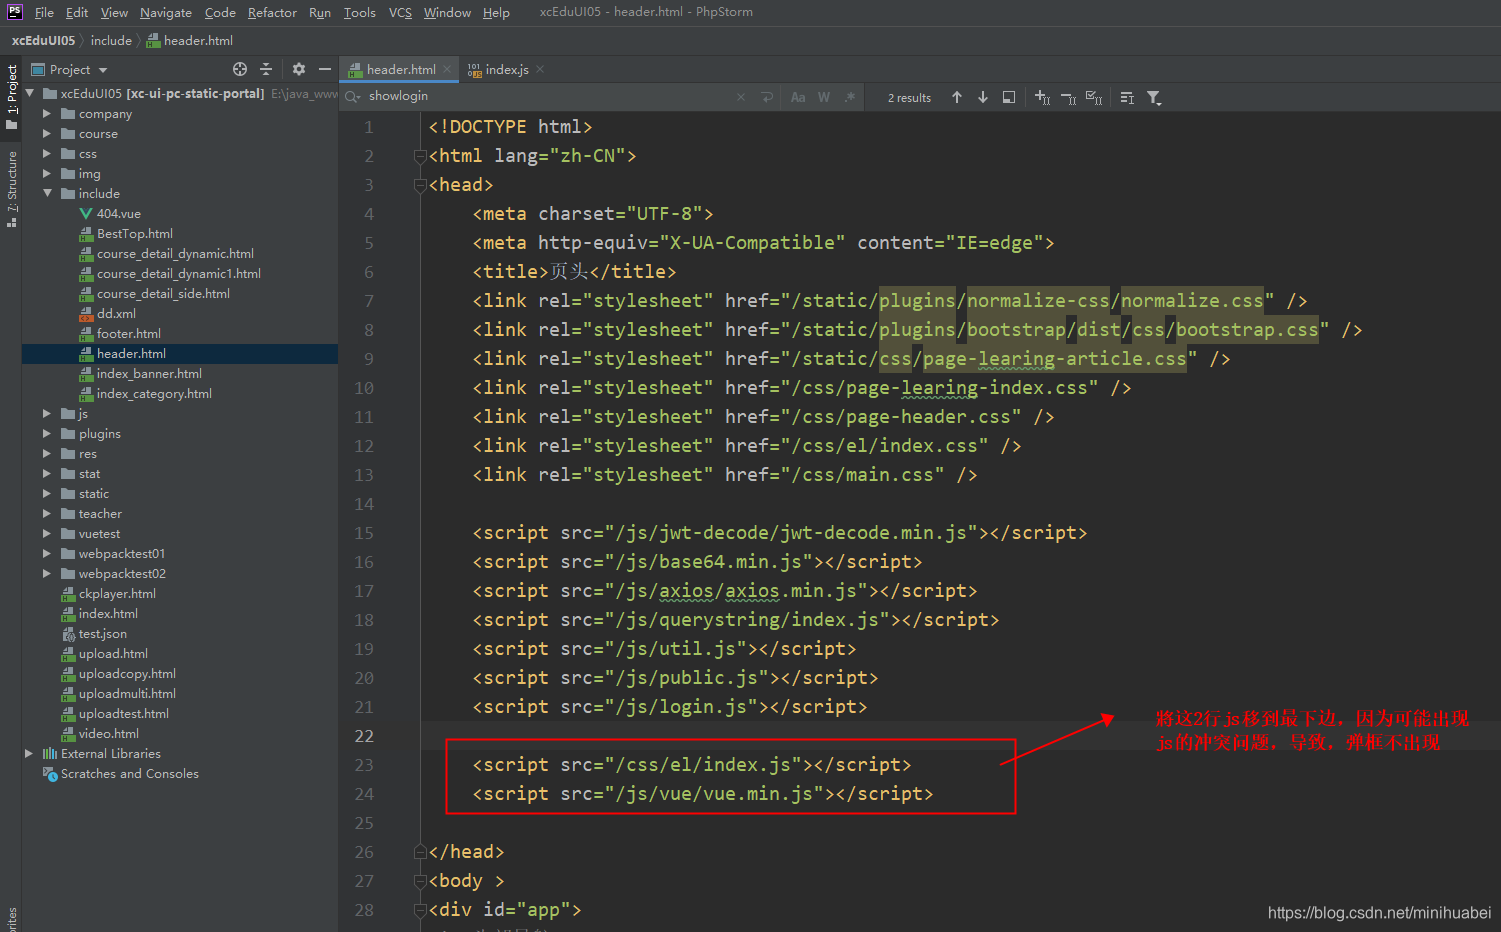The image size is (1501, 932).
Task: Open the Navigate menu
Action: pos(166,12)
